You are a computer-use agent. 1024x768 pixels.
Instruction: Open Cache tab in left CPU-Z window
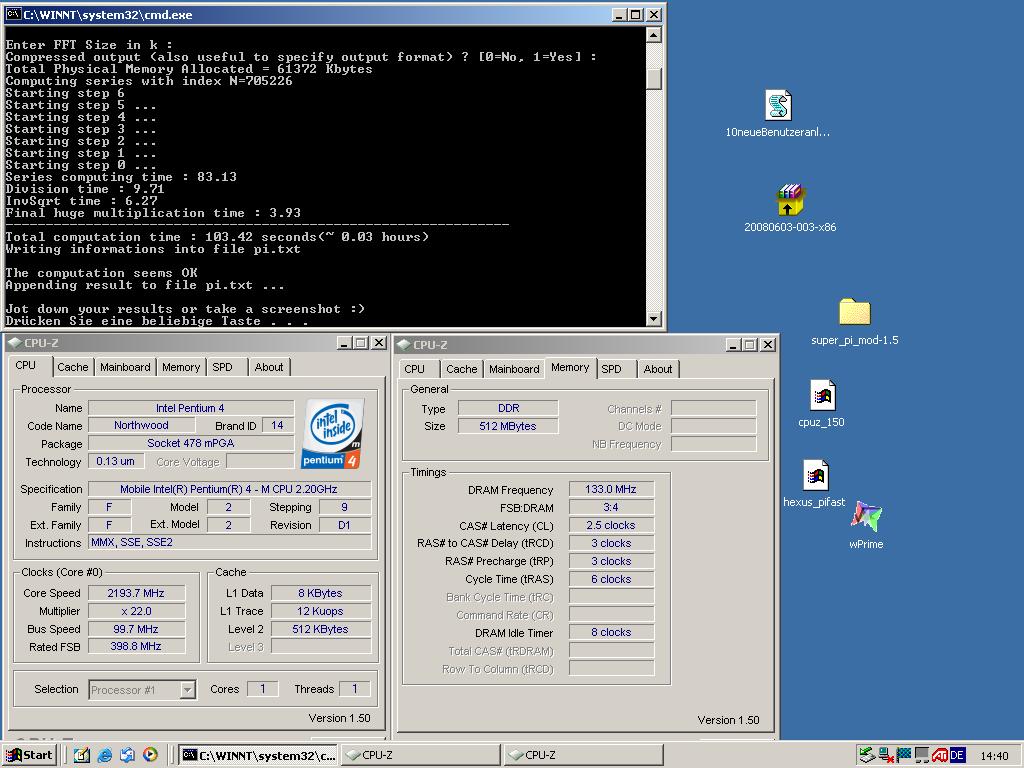pyautogui.click(x=72, y=367)
